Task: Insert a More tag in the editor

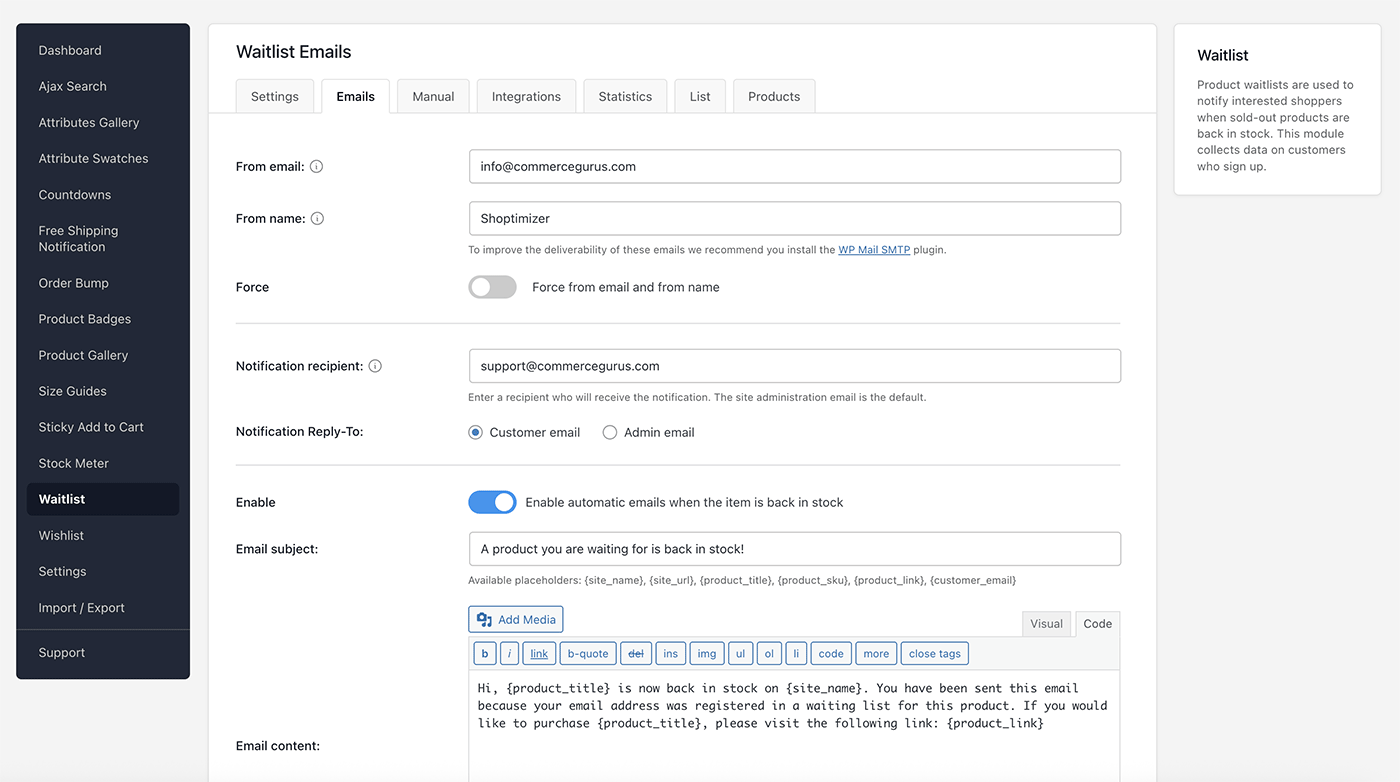Action: pyautogui.click(x=875, y=653)
